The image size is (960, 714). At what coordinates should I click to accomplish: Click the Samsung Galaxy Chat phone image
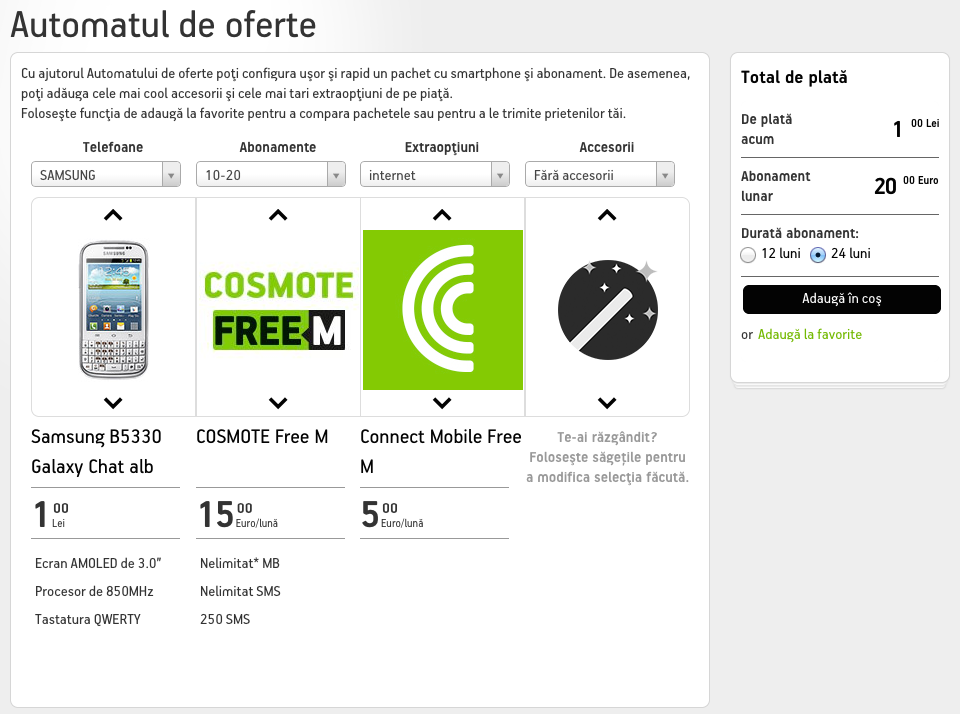pyautogui.click(x=113, y=309)
